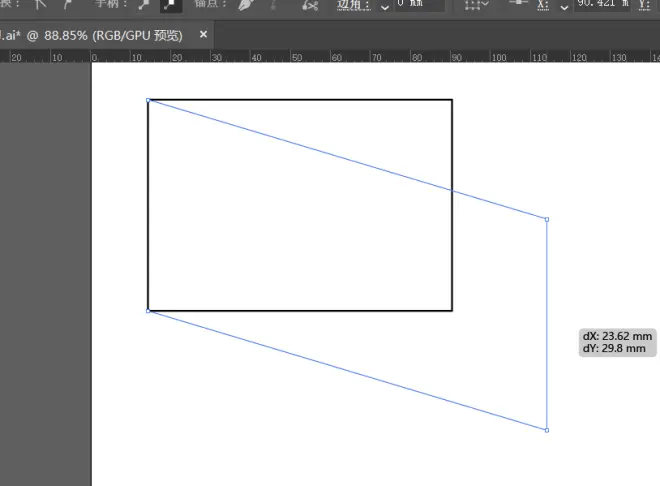Click top-left anchor point of rectangle
The height and width of the screenshot is (486, 660).
[x=148, y=100]
